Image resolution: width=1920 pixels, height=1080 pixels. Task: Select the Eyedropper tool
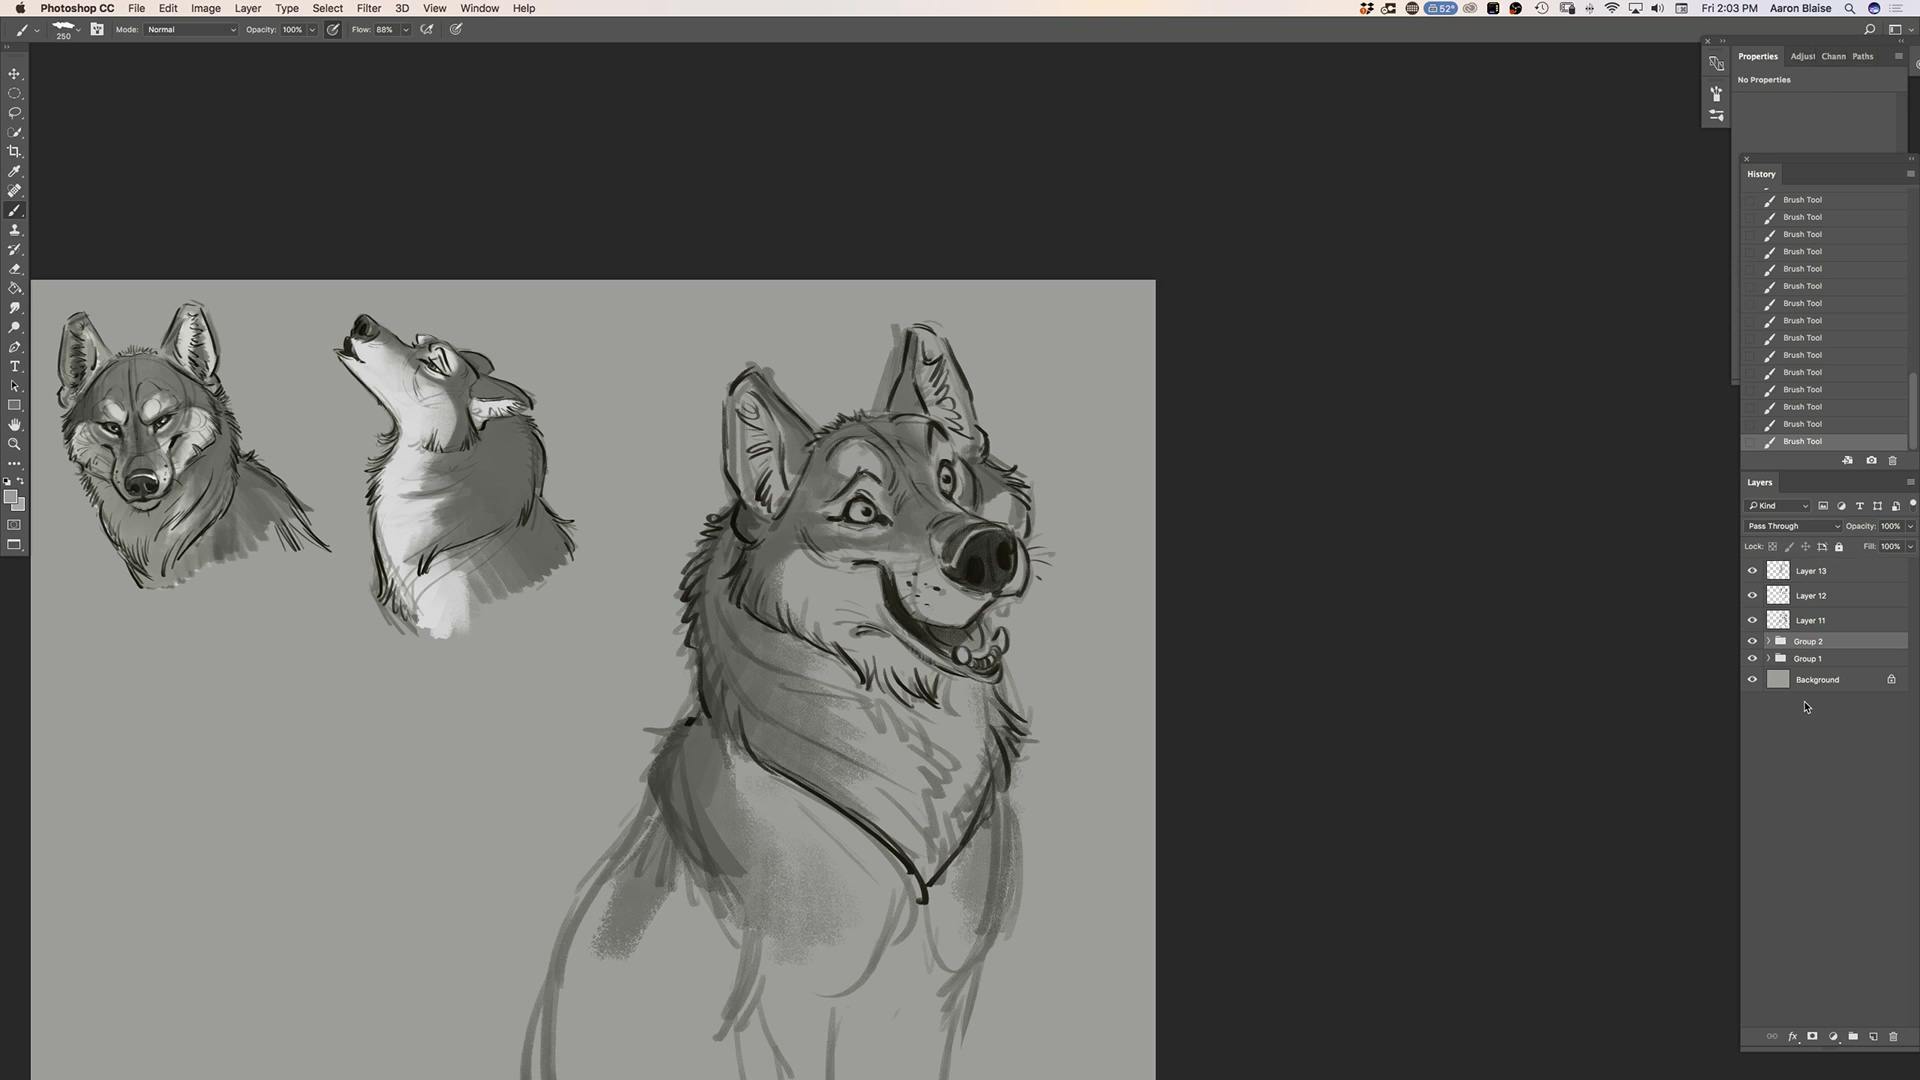[14, 171]
